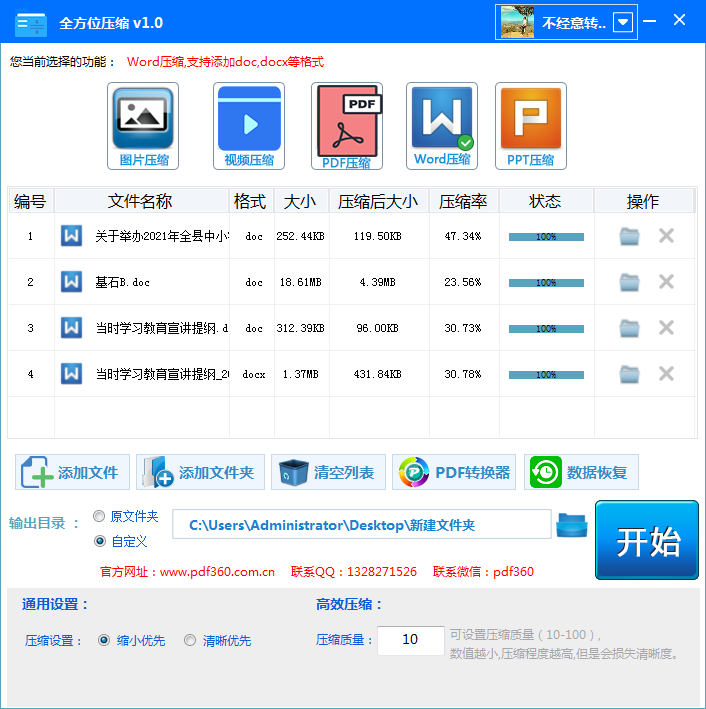Click the 431.84KB compressed size cell
The image size is (706, 709).
tap(378, 374)
